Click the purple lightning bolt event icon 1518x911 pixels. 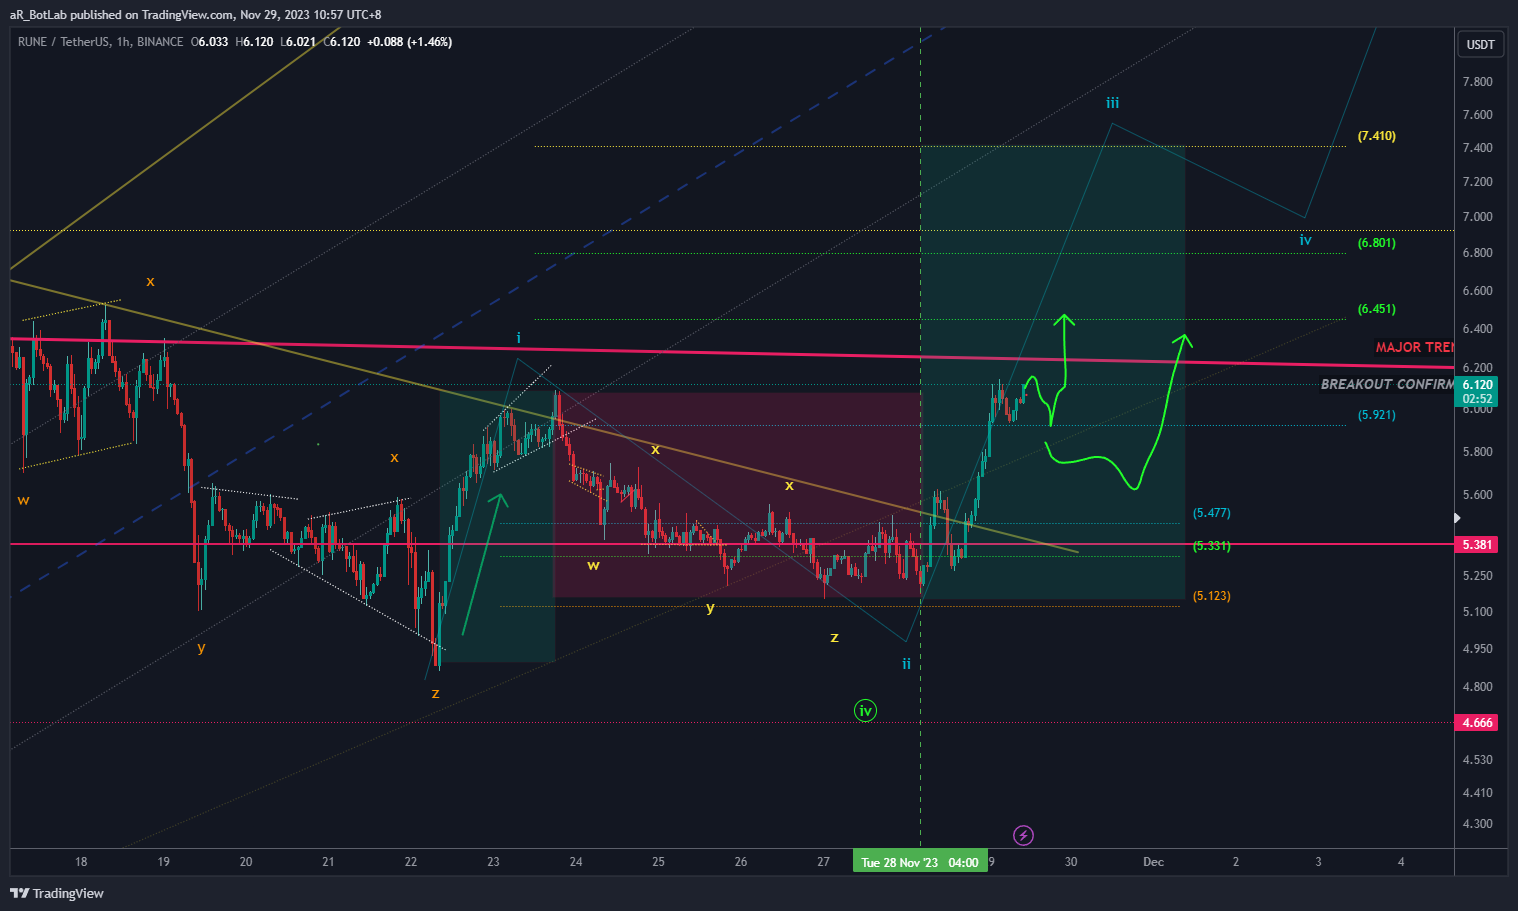point(1023,835)
